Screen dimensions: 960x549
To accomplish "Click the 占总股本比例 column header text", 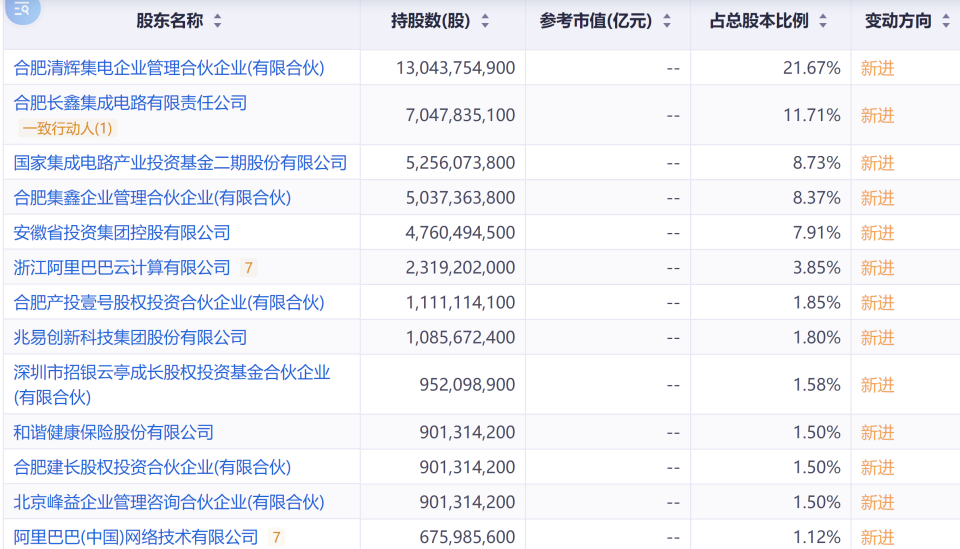I will tap(759, 21).
